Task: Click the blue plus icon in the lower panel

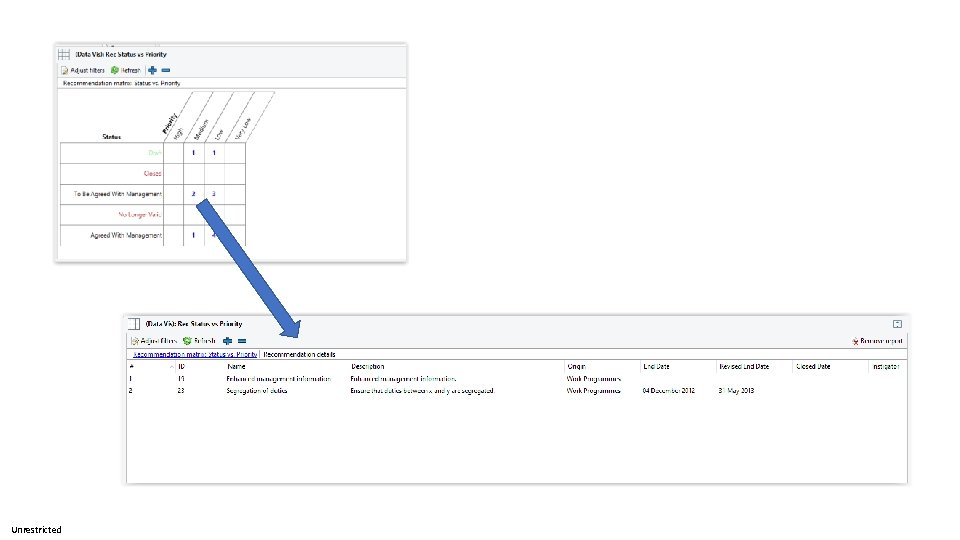Action: click(228, 341)
